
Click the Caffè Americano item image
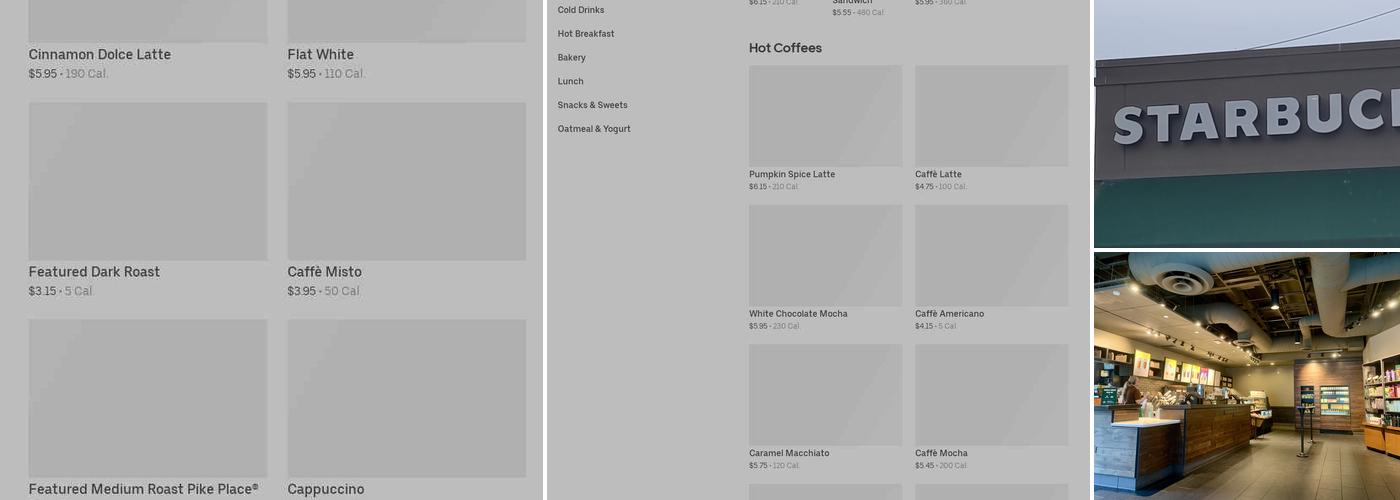[991, 256]
